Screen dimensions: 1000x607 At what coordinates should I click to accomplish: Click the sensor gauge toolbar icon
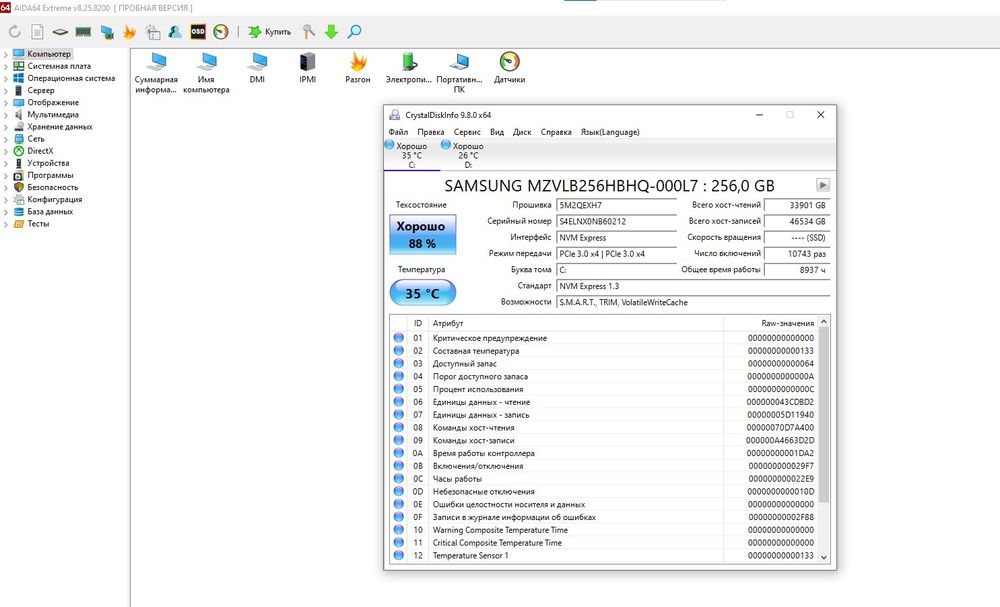(x=221, y=31)
